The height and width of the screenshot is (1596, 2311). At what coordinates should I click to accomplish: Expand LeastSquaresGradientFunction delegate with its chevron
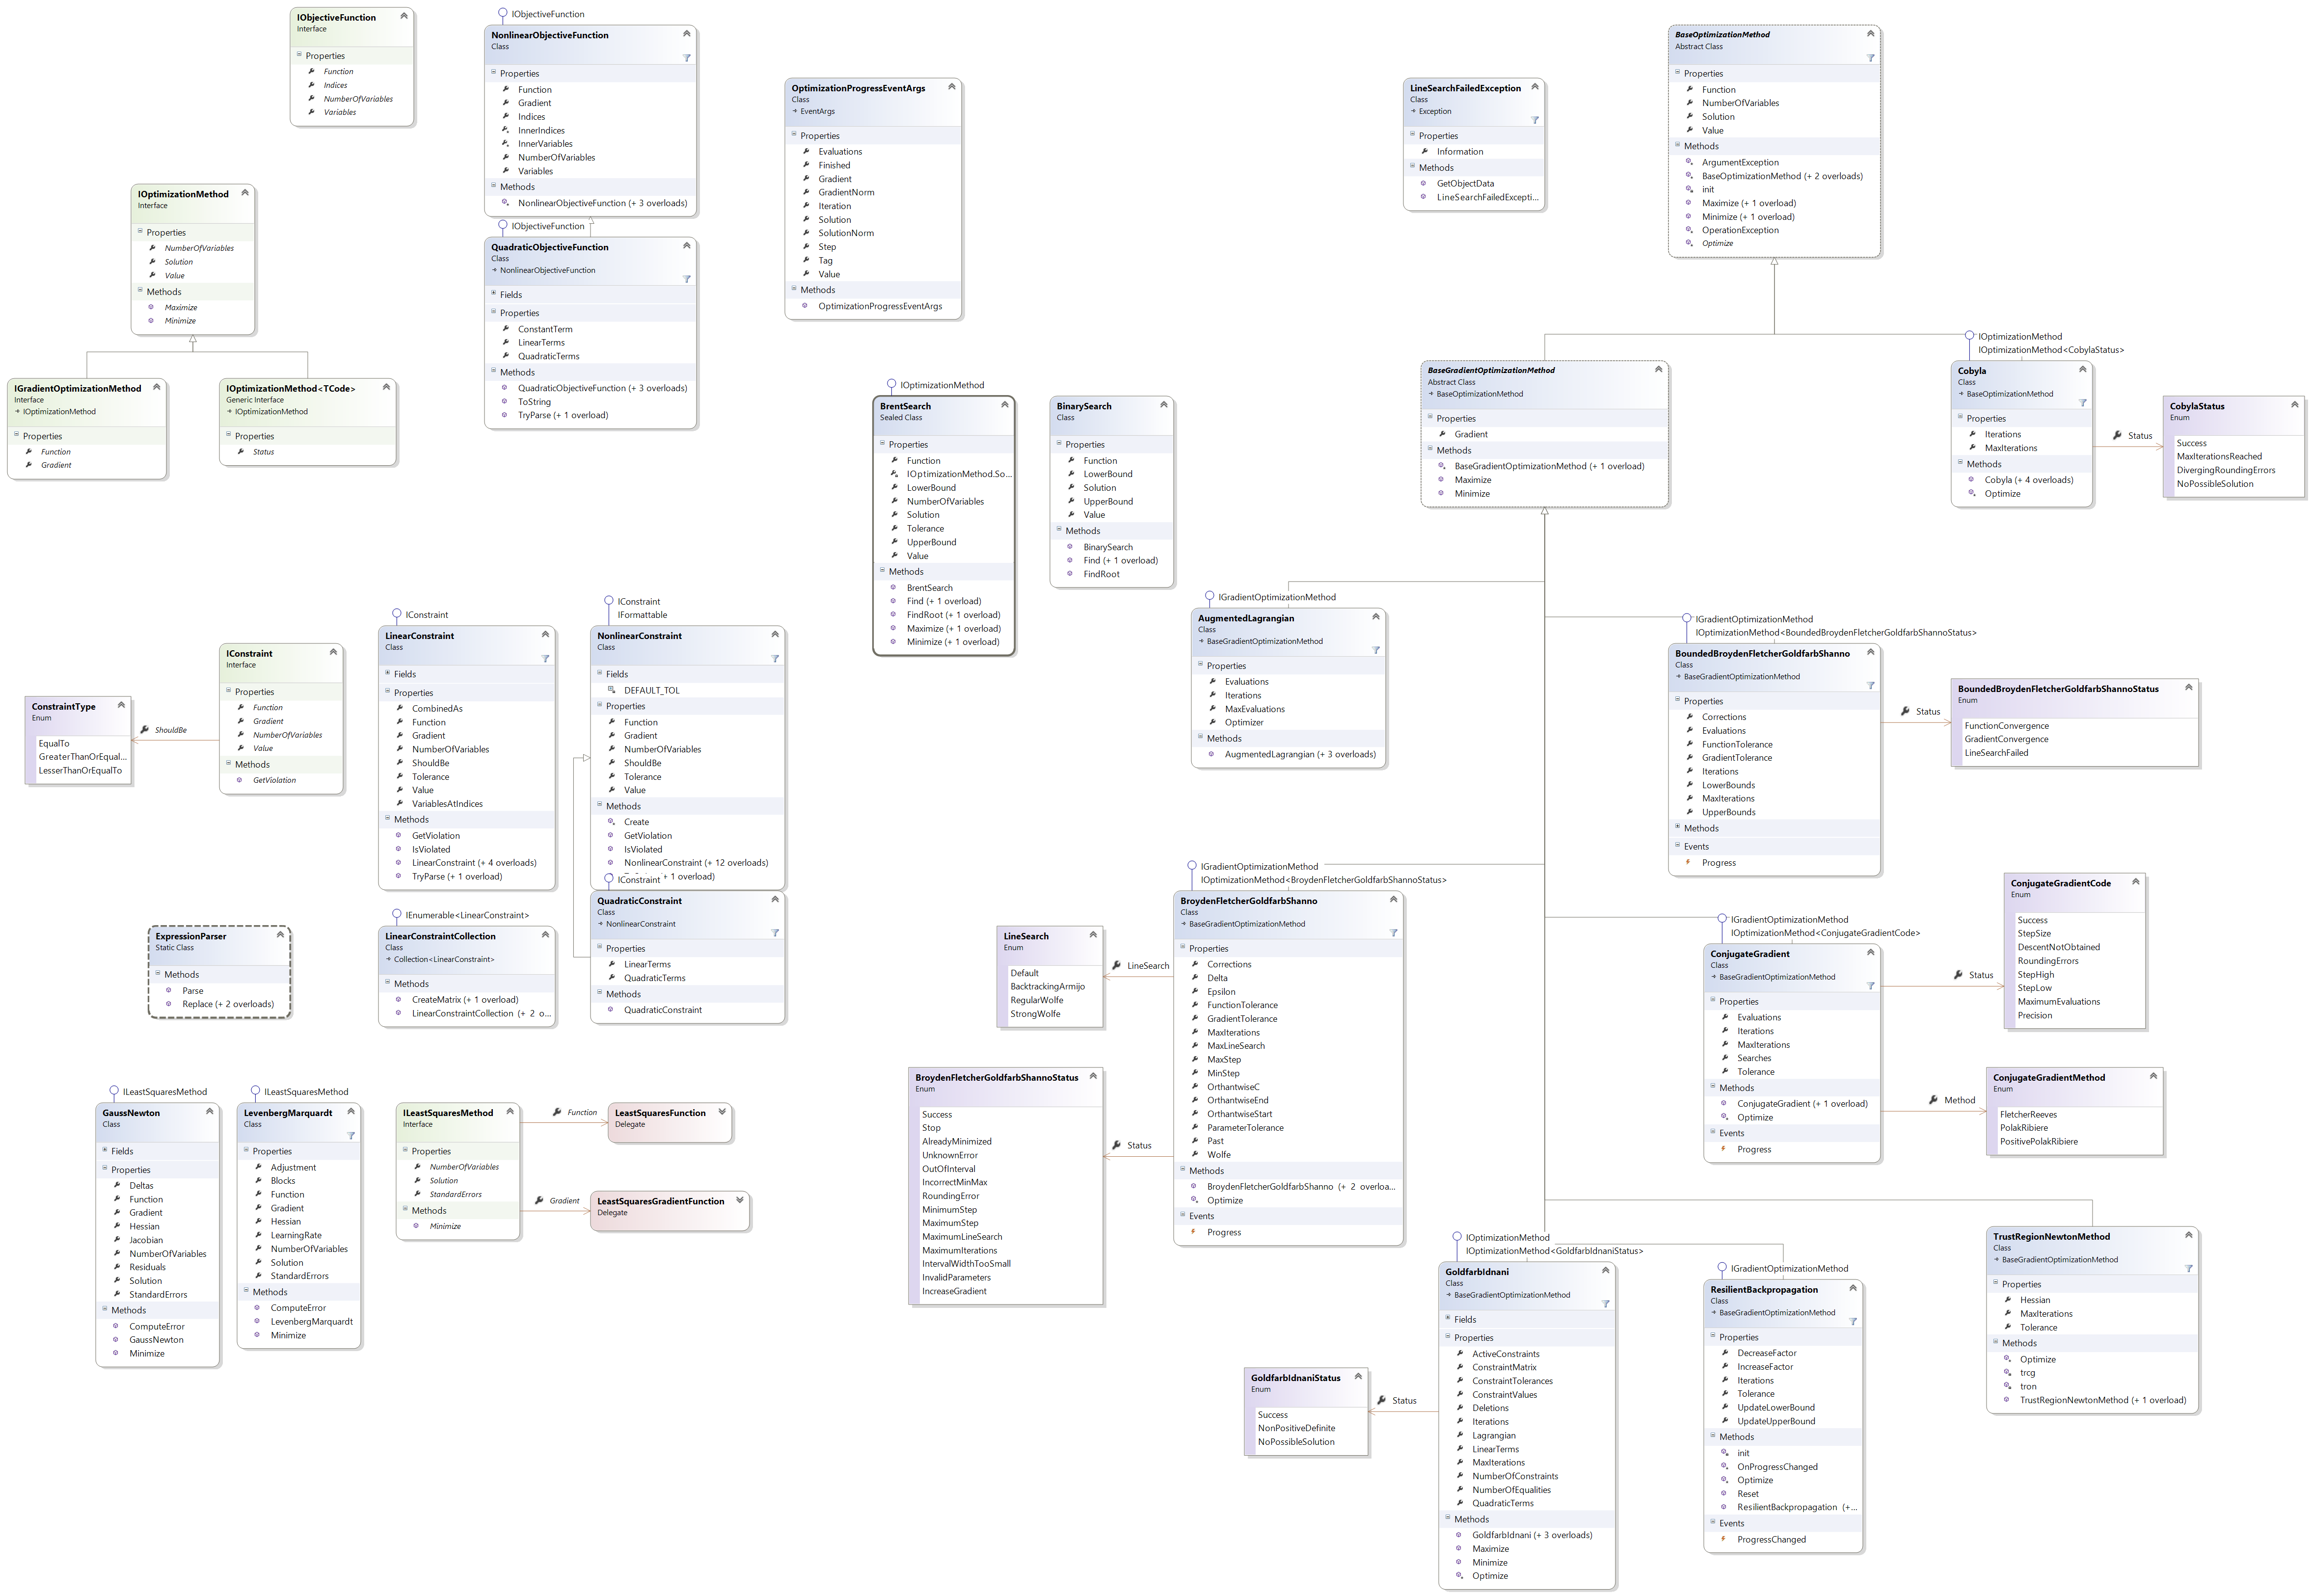[x=739, y=1200]
